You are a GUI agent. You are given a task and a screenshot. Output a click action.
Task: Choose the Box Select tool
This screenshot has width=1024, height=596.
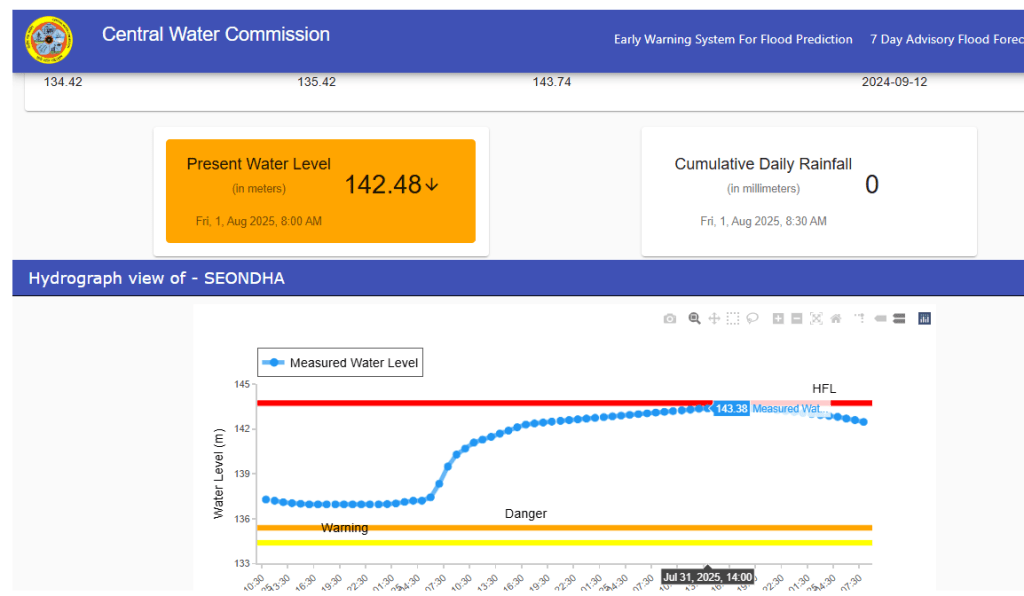(x=733, y=319)
